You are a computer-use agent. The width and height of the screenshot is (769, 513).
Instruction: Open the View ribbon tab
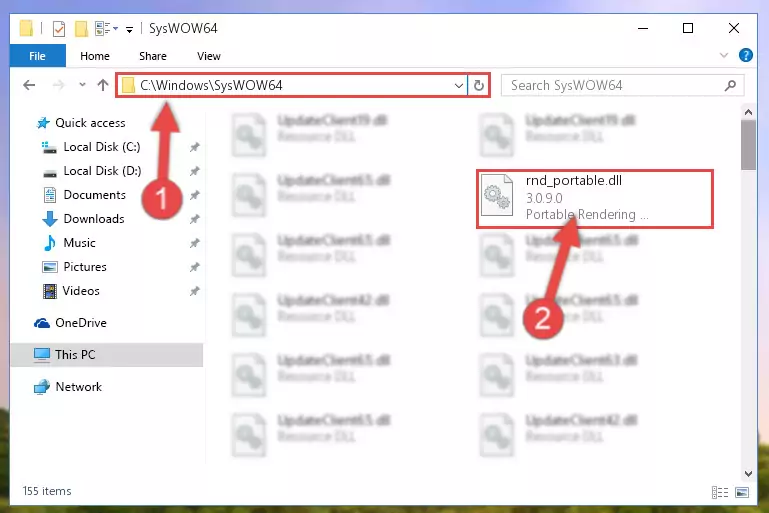(x=208, y=56)
